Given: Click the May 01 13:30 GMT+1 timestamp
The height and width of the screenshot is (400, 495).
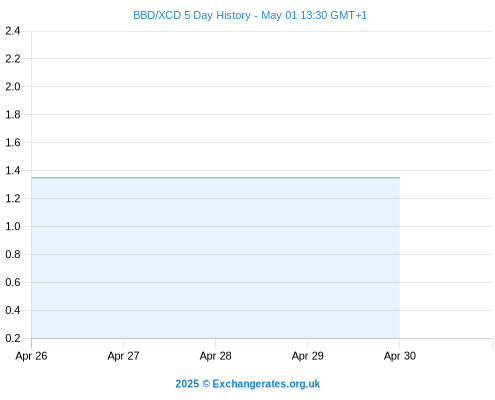Looking at the screenshot, I should [314, 15].
